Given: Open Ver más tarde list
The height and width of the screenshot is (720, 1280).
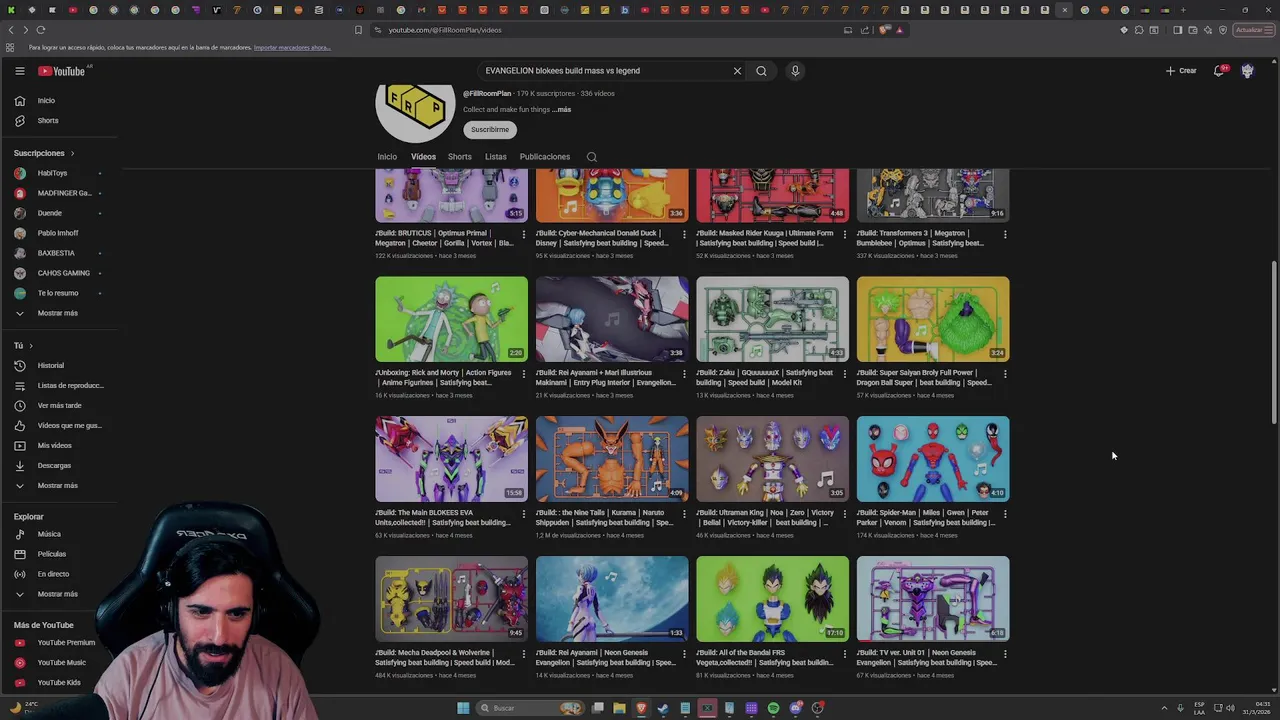Looking at the screenshot, I should coord(60,406).
